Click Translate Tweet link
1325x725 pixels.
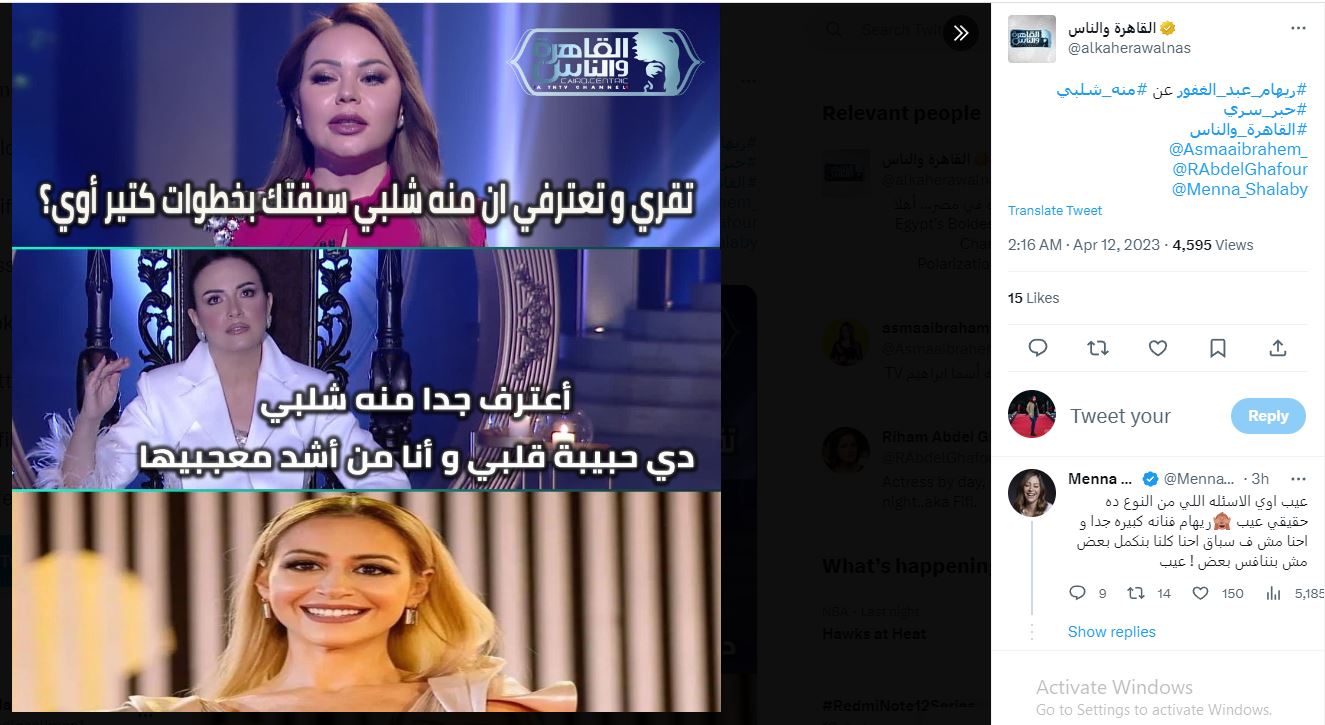point(1055,211)
